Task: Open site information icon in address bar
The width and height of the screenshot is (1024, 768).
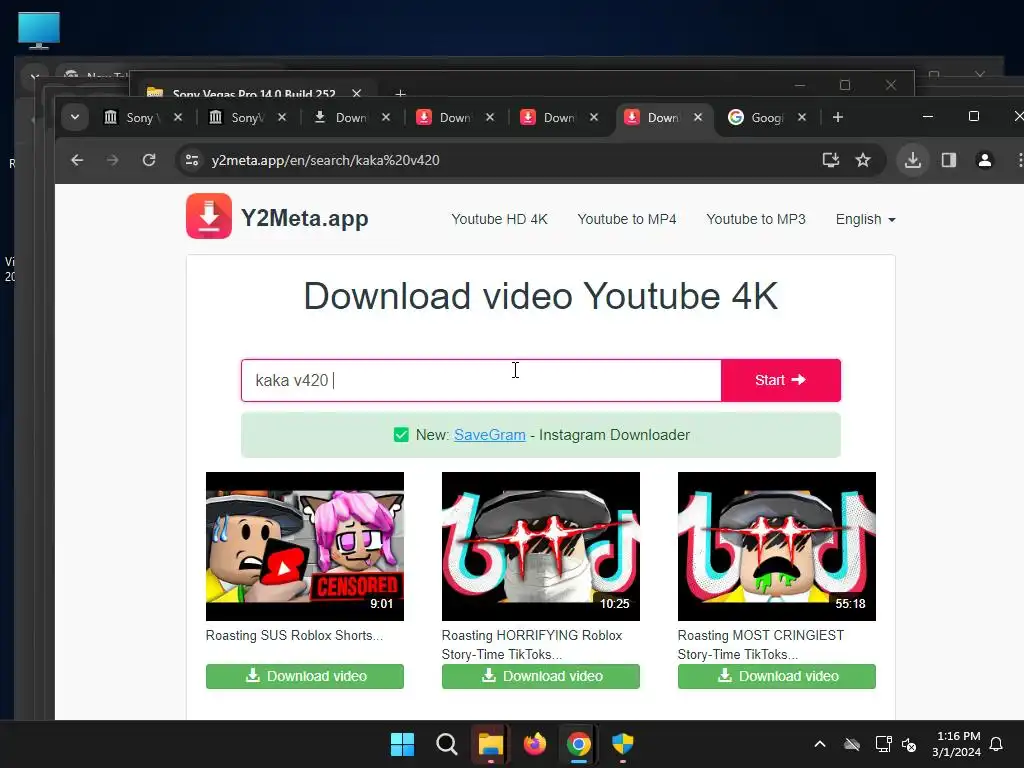Action: pos(192,160)
